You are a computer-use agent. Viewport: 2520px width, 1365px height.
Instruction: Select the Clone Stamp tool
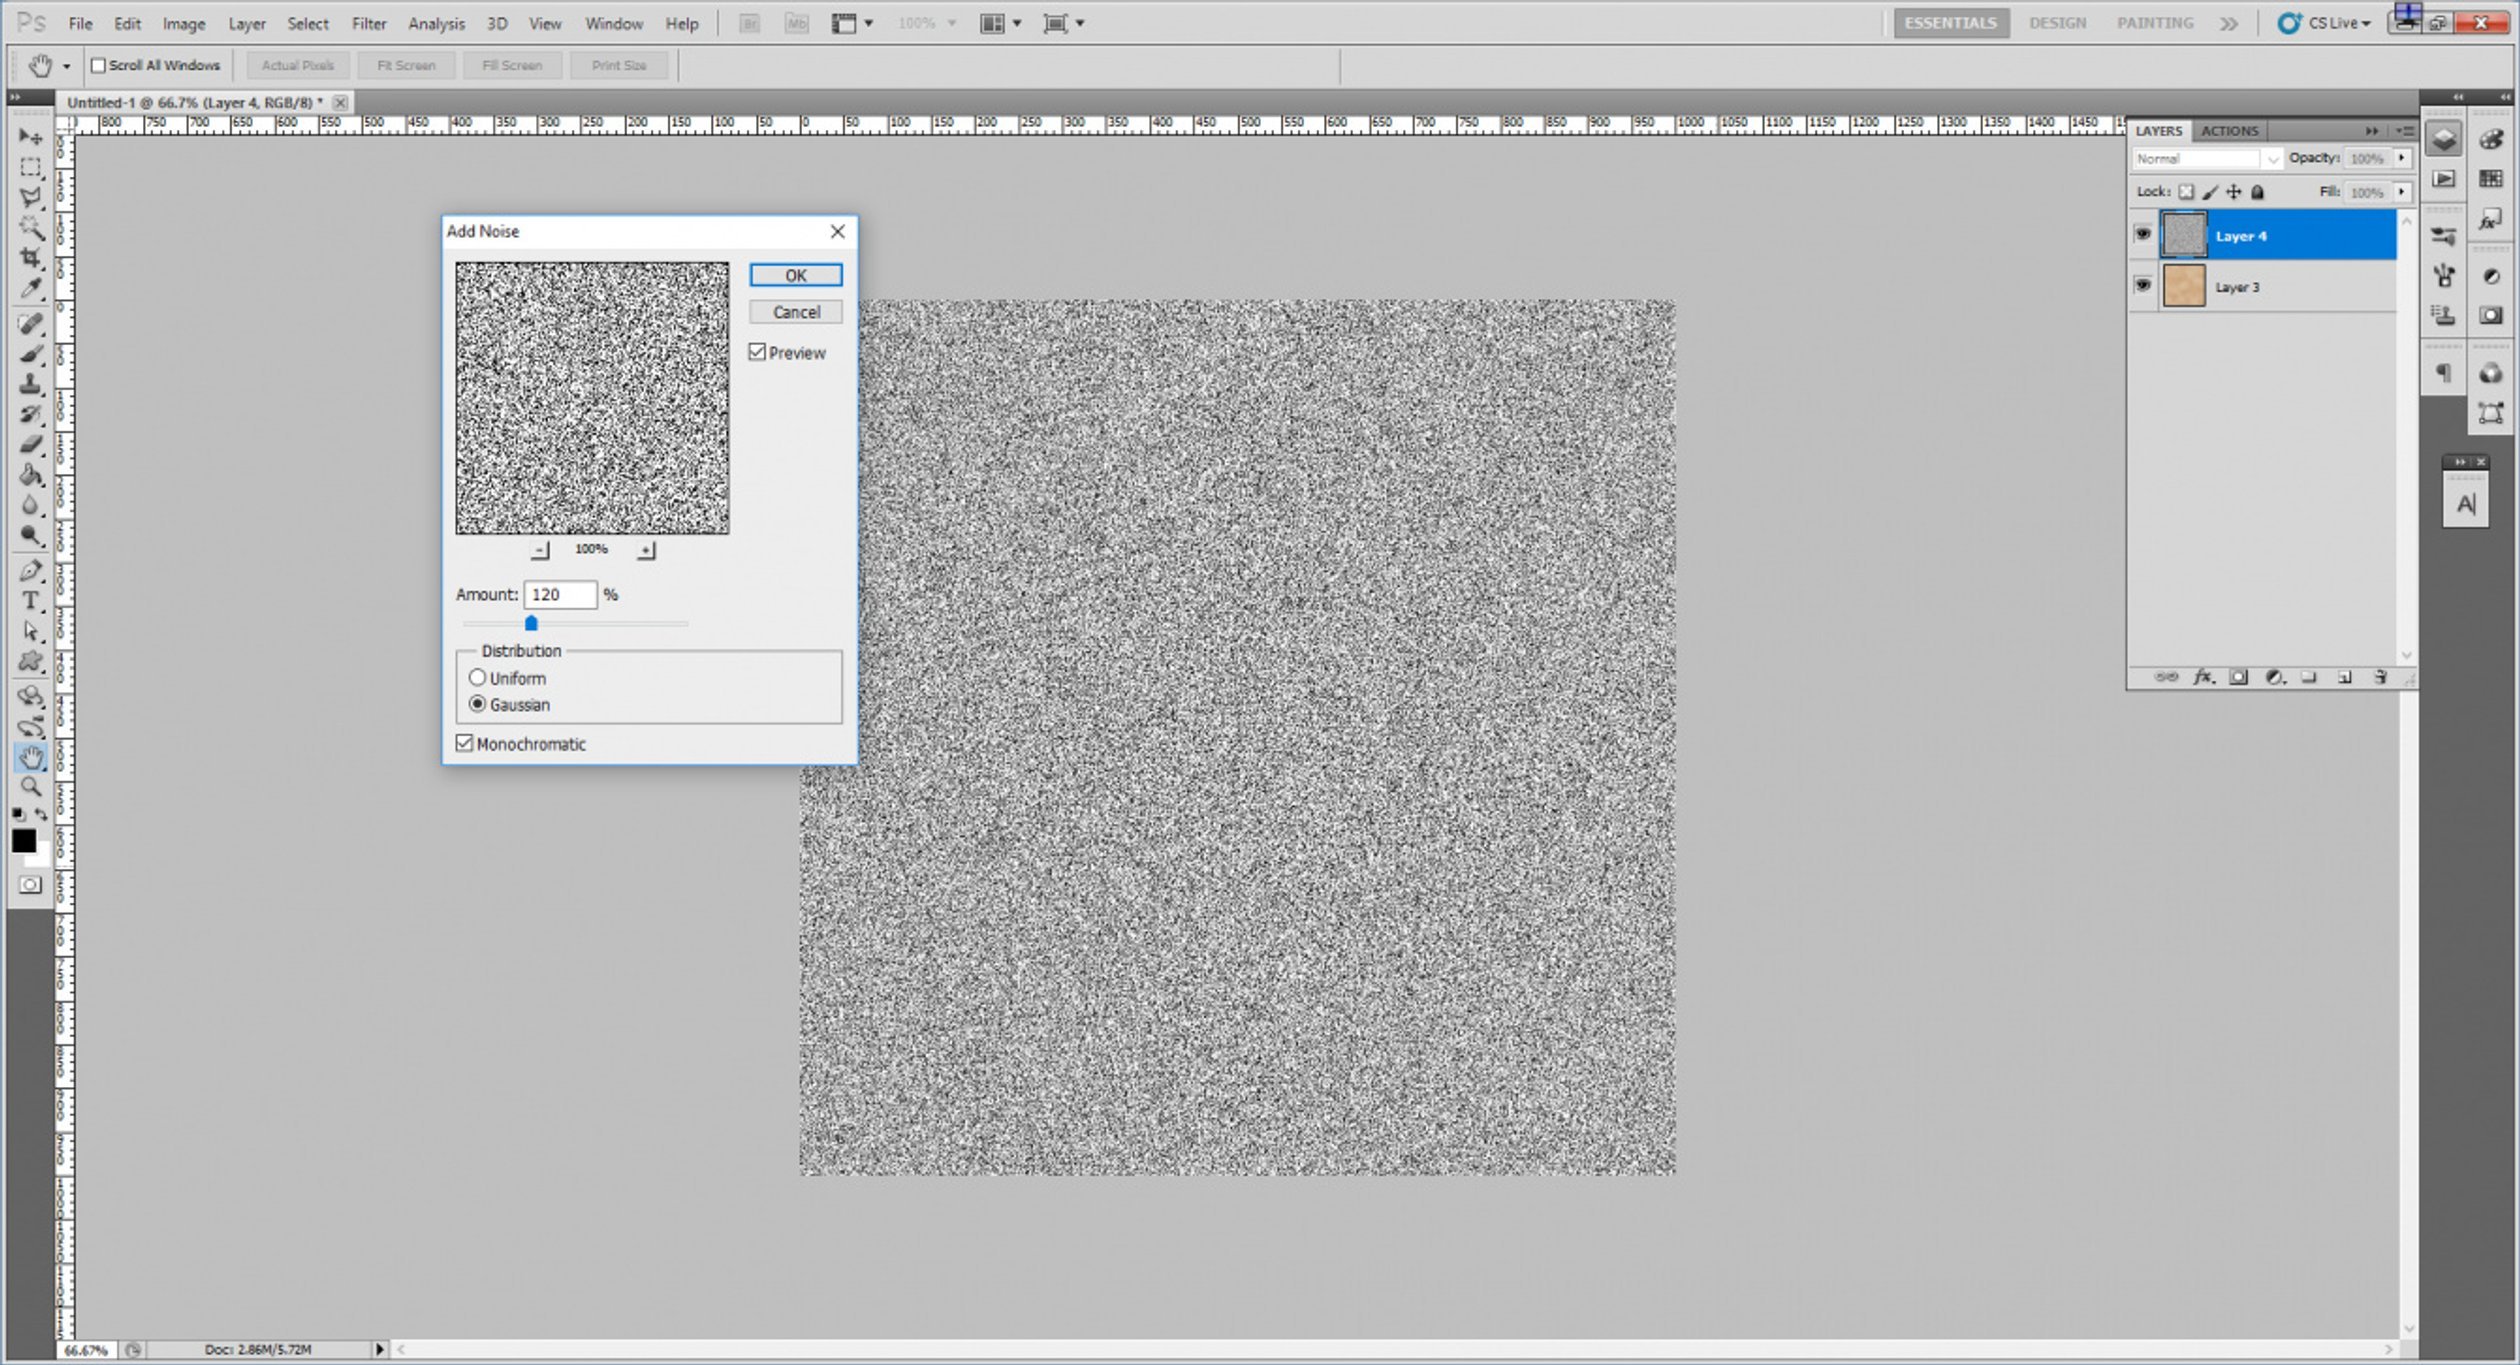tap(31, 384)
